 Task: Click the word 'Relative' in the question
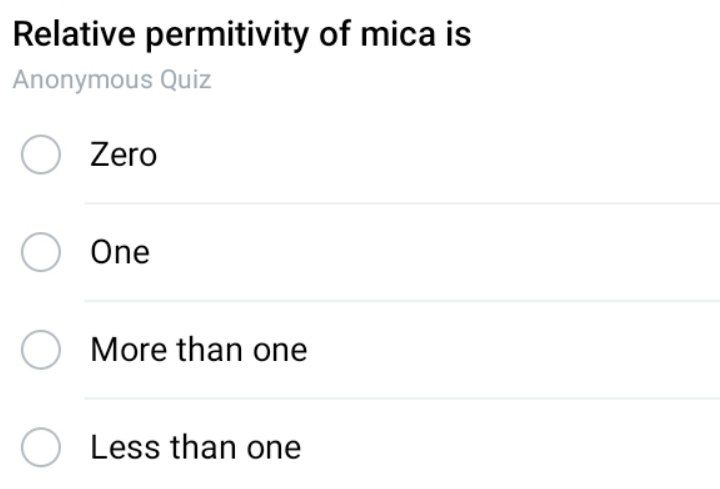coord(74,34)
